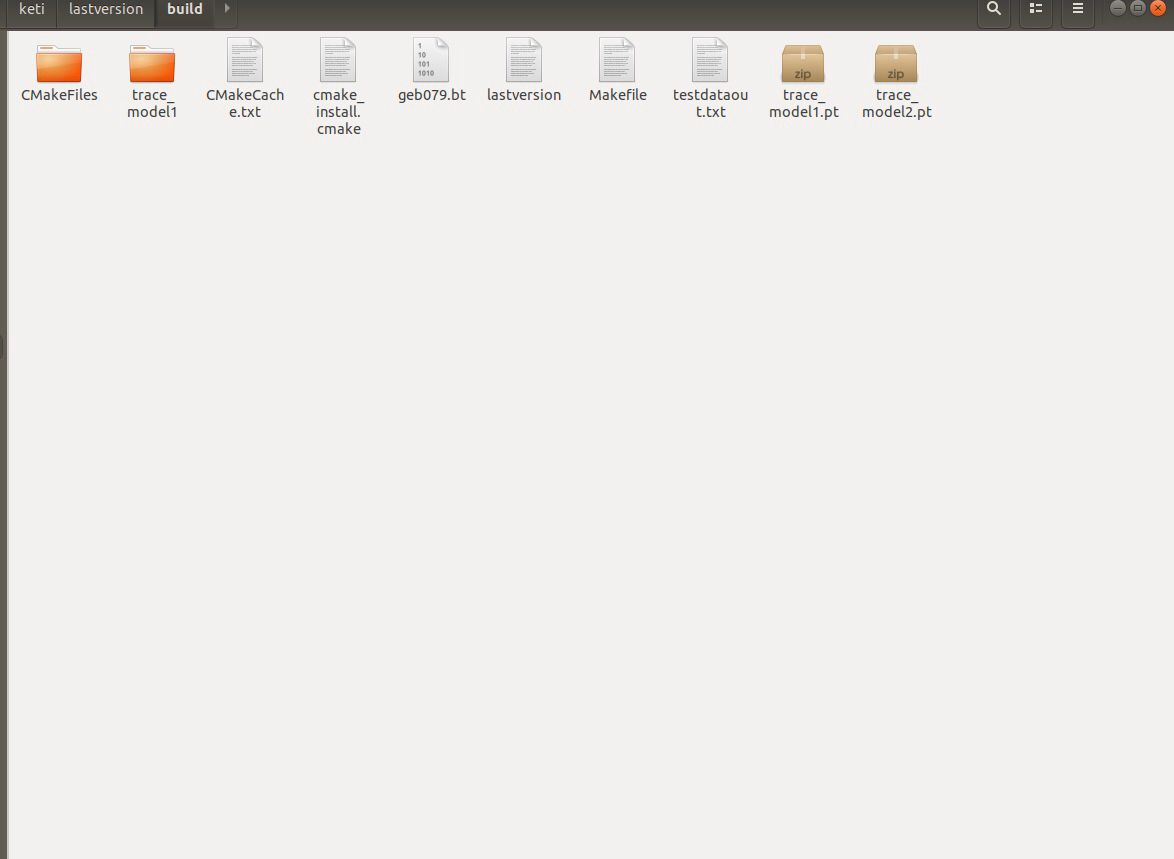Switch the file view layout mode
This screenshot has height=859, width=1174.
(1035, 8)
